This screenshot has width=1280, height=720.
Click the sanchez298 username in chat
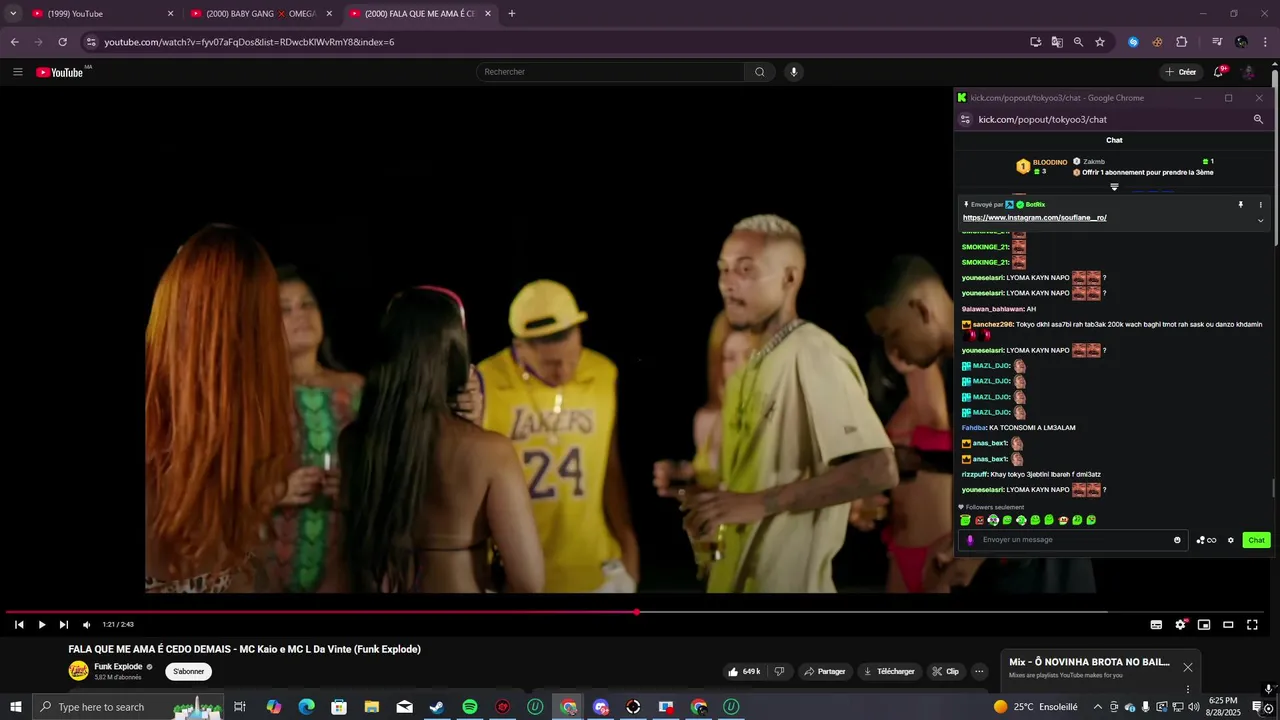[993, 325]
